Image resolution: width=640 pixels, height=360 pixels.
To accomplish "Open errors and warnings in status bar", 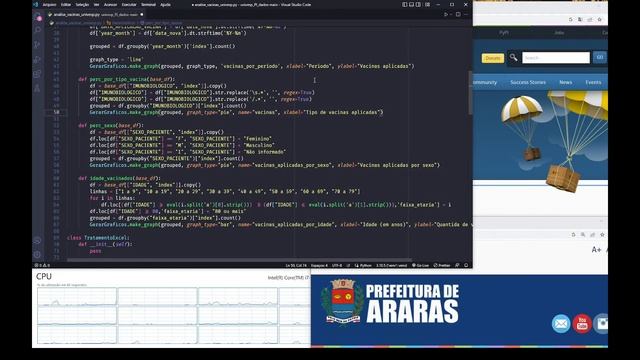I will (42, 265).
